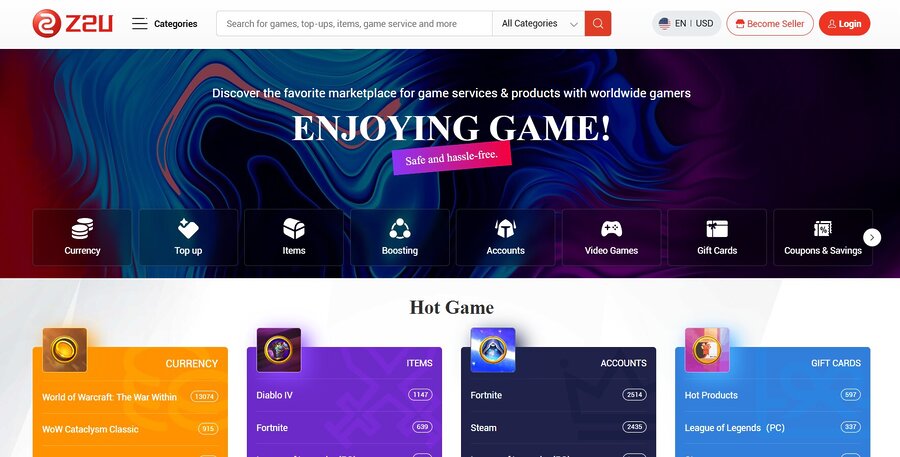Select the Video Games controller icon
The image size is (900, 457).
tap(611, 228)
